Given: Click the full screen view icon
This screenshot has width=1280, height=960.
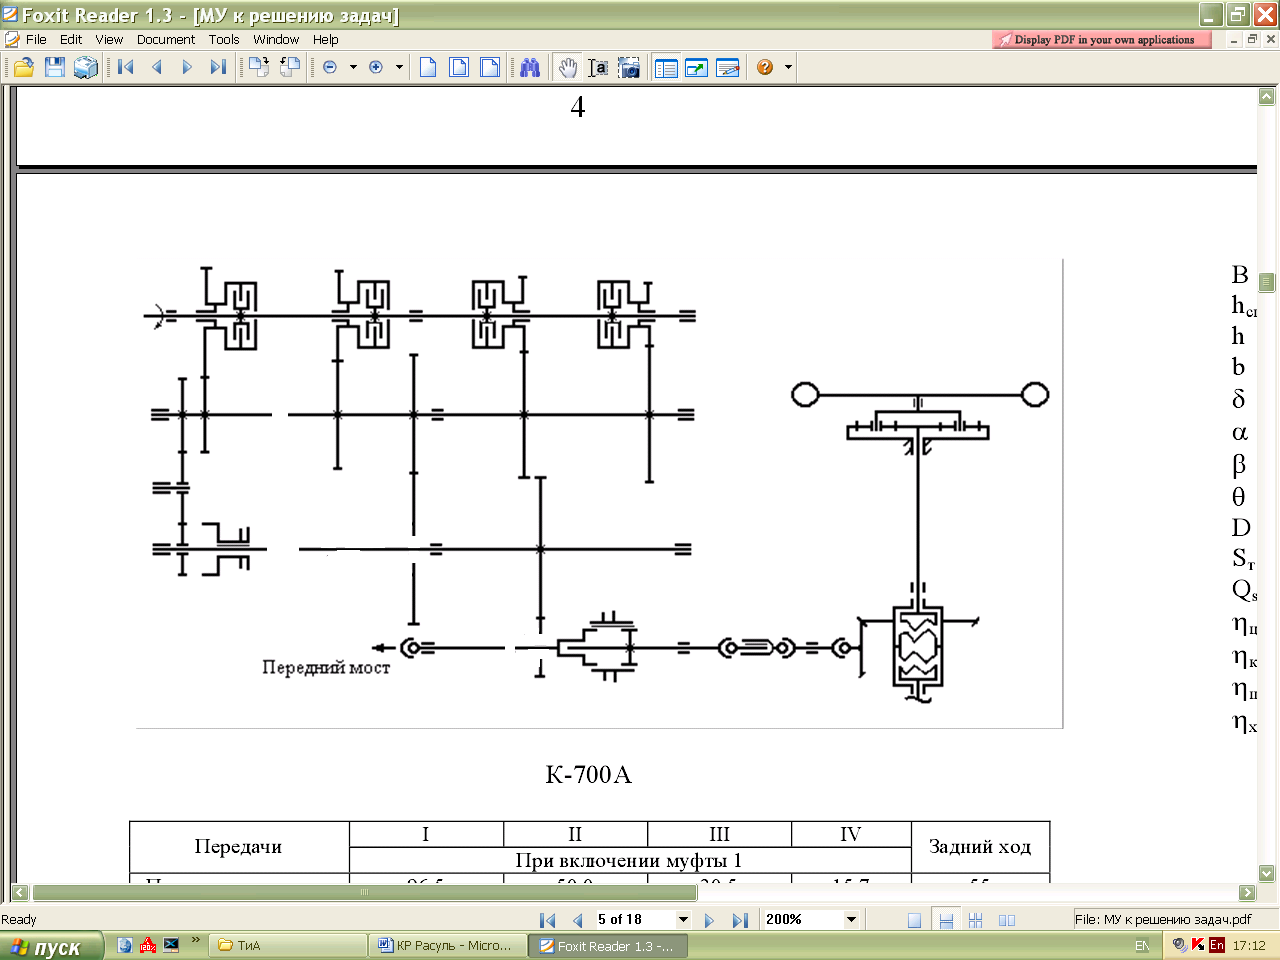Looking at the screenshot, I should [x=697, y=67].
